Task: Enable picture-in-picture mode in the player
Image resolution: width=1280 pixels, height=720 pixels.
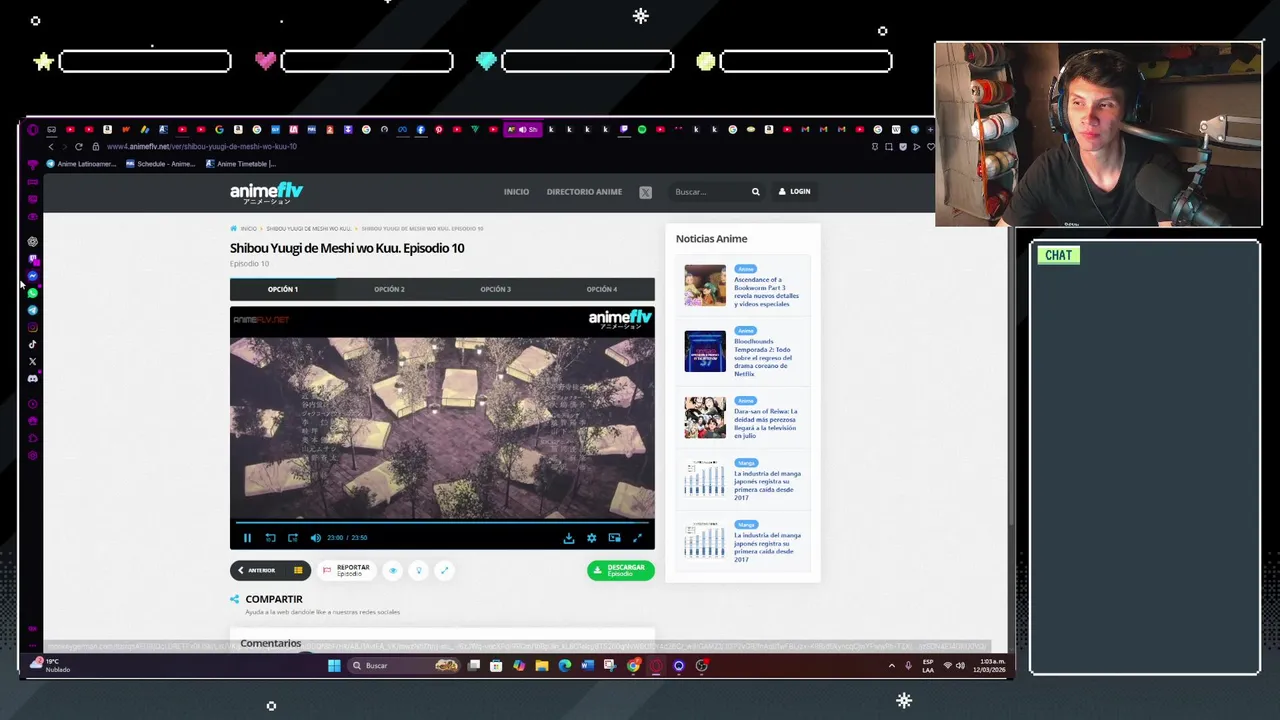Action: click(614, 538)
